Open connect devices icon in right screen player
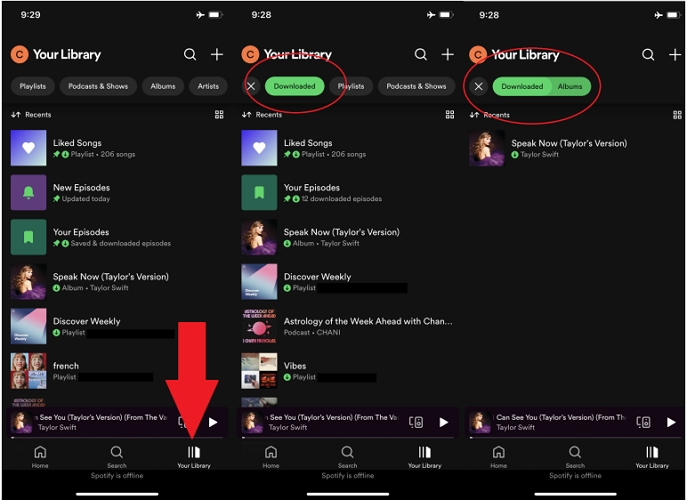 (643, 422)
